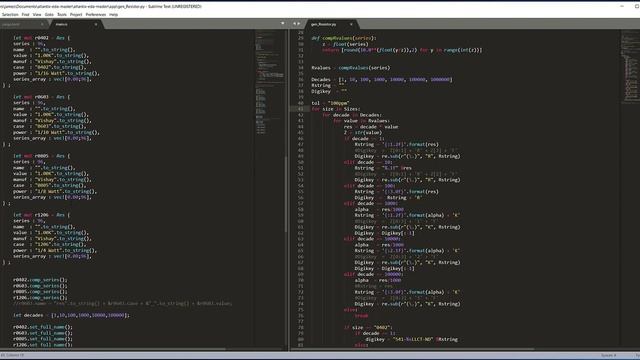Screen dimensions: 640x360
Task: Click the left pane vertical scrollbar
Action: [x=286, y=194]
